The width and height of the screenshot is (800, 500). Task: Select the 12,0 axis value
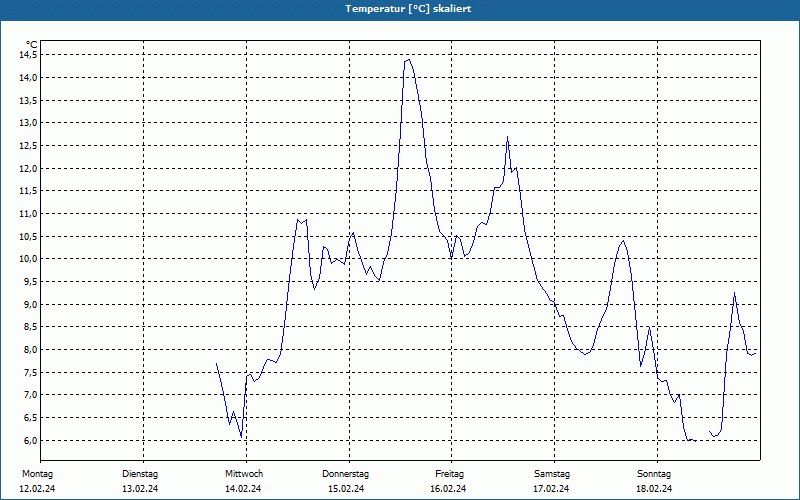[28, 168]
